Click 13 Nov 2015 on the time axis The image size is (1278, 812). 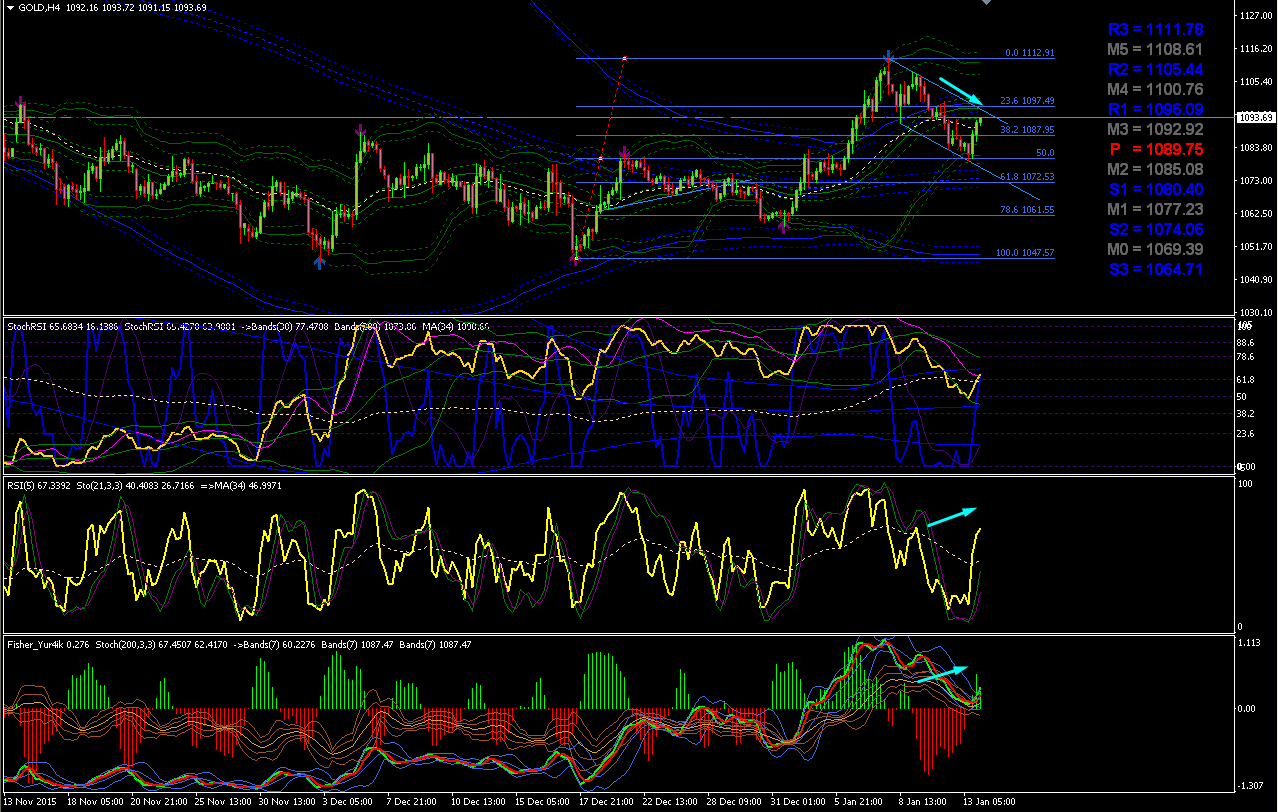(32, 803)
